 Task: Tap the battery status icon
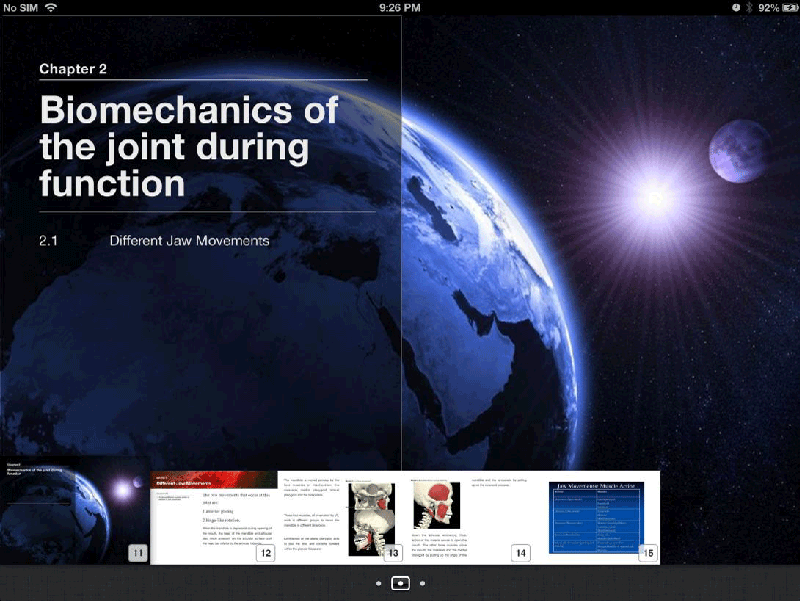pyautogui.click(x=790, y=8)
